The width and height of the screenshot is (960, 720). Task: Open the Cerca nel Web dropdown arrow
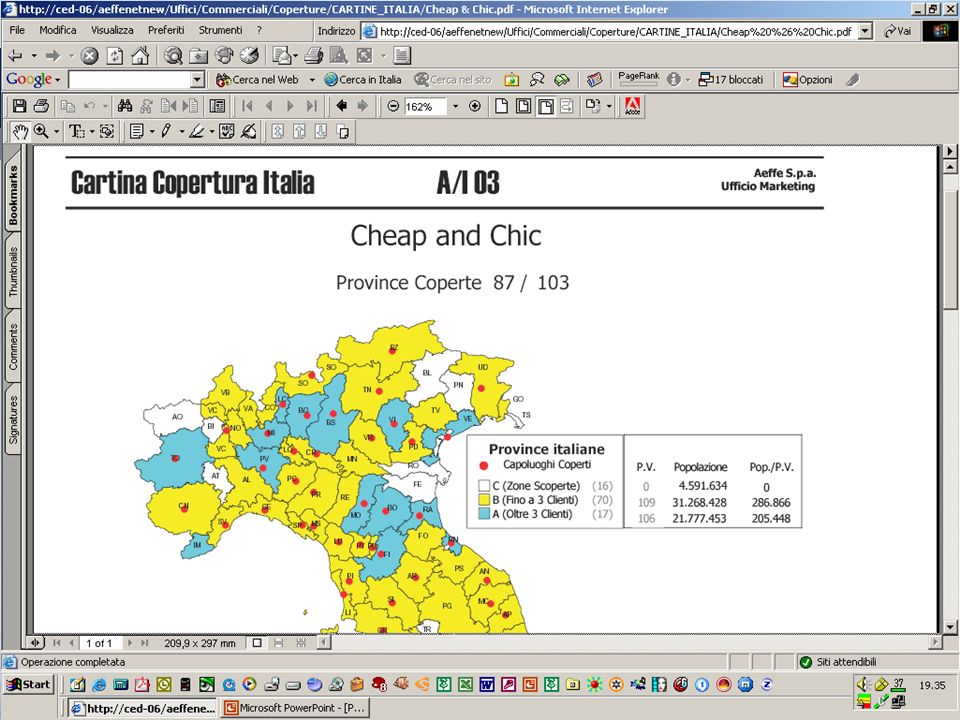click(312, 80)
